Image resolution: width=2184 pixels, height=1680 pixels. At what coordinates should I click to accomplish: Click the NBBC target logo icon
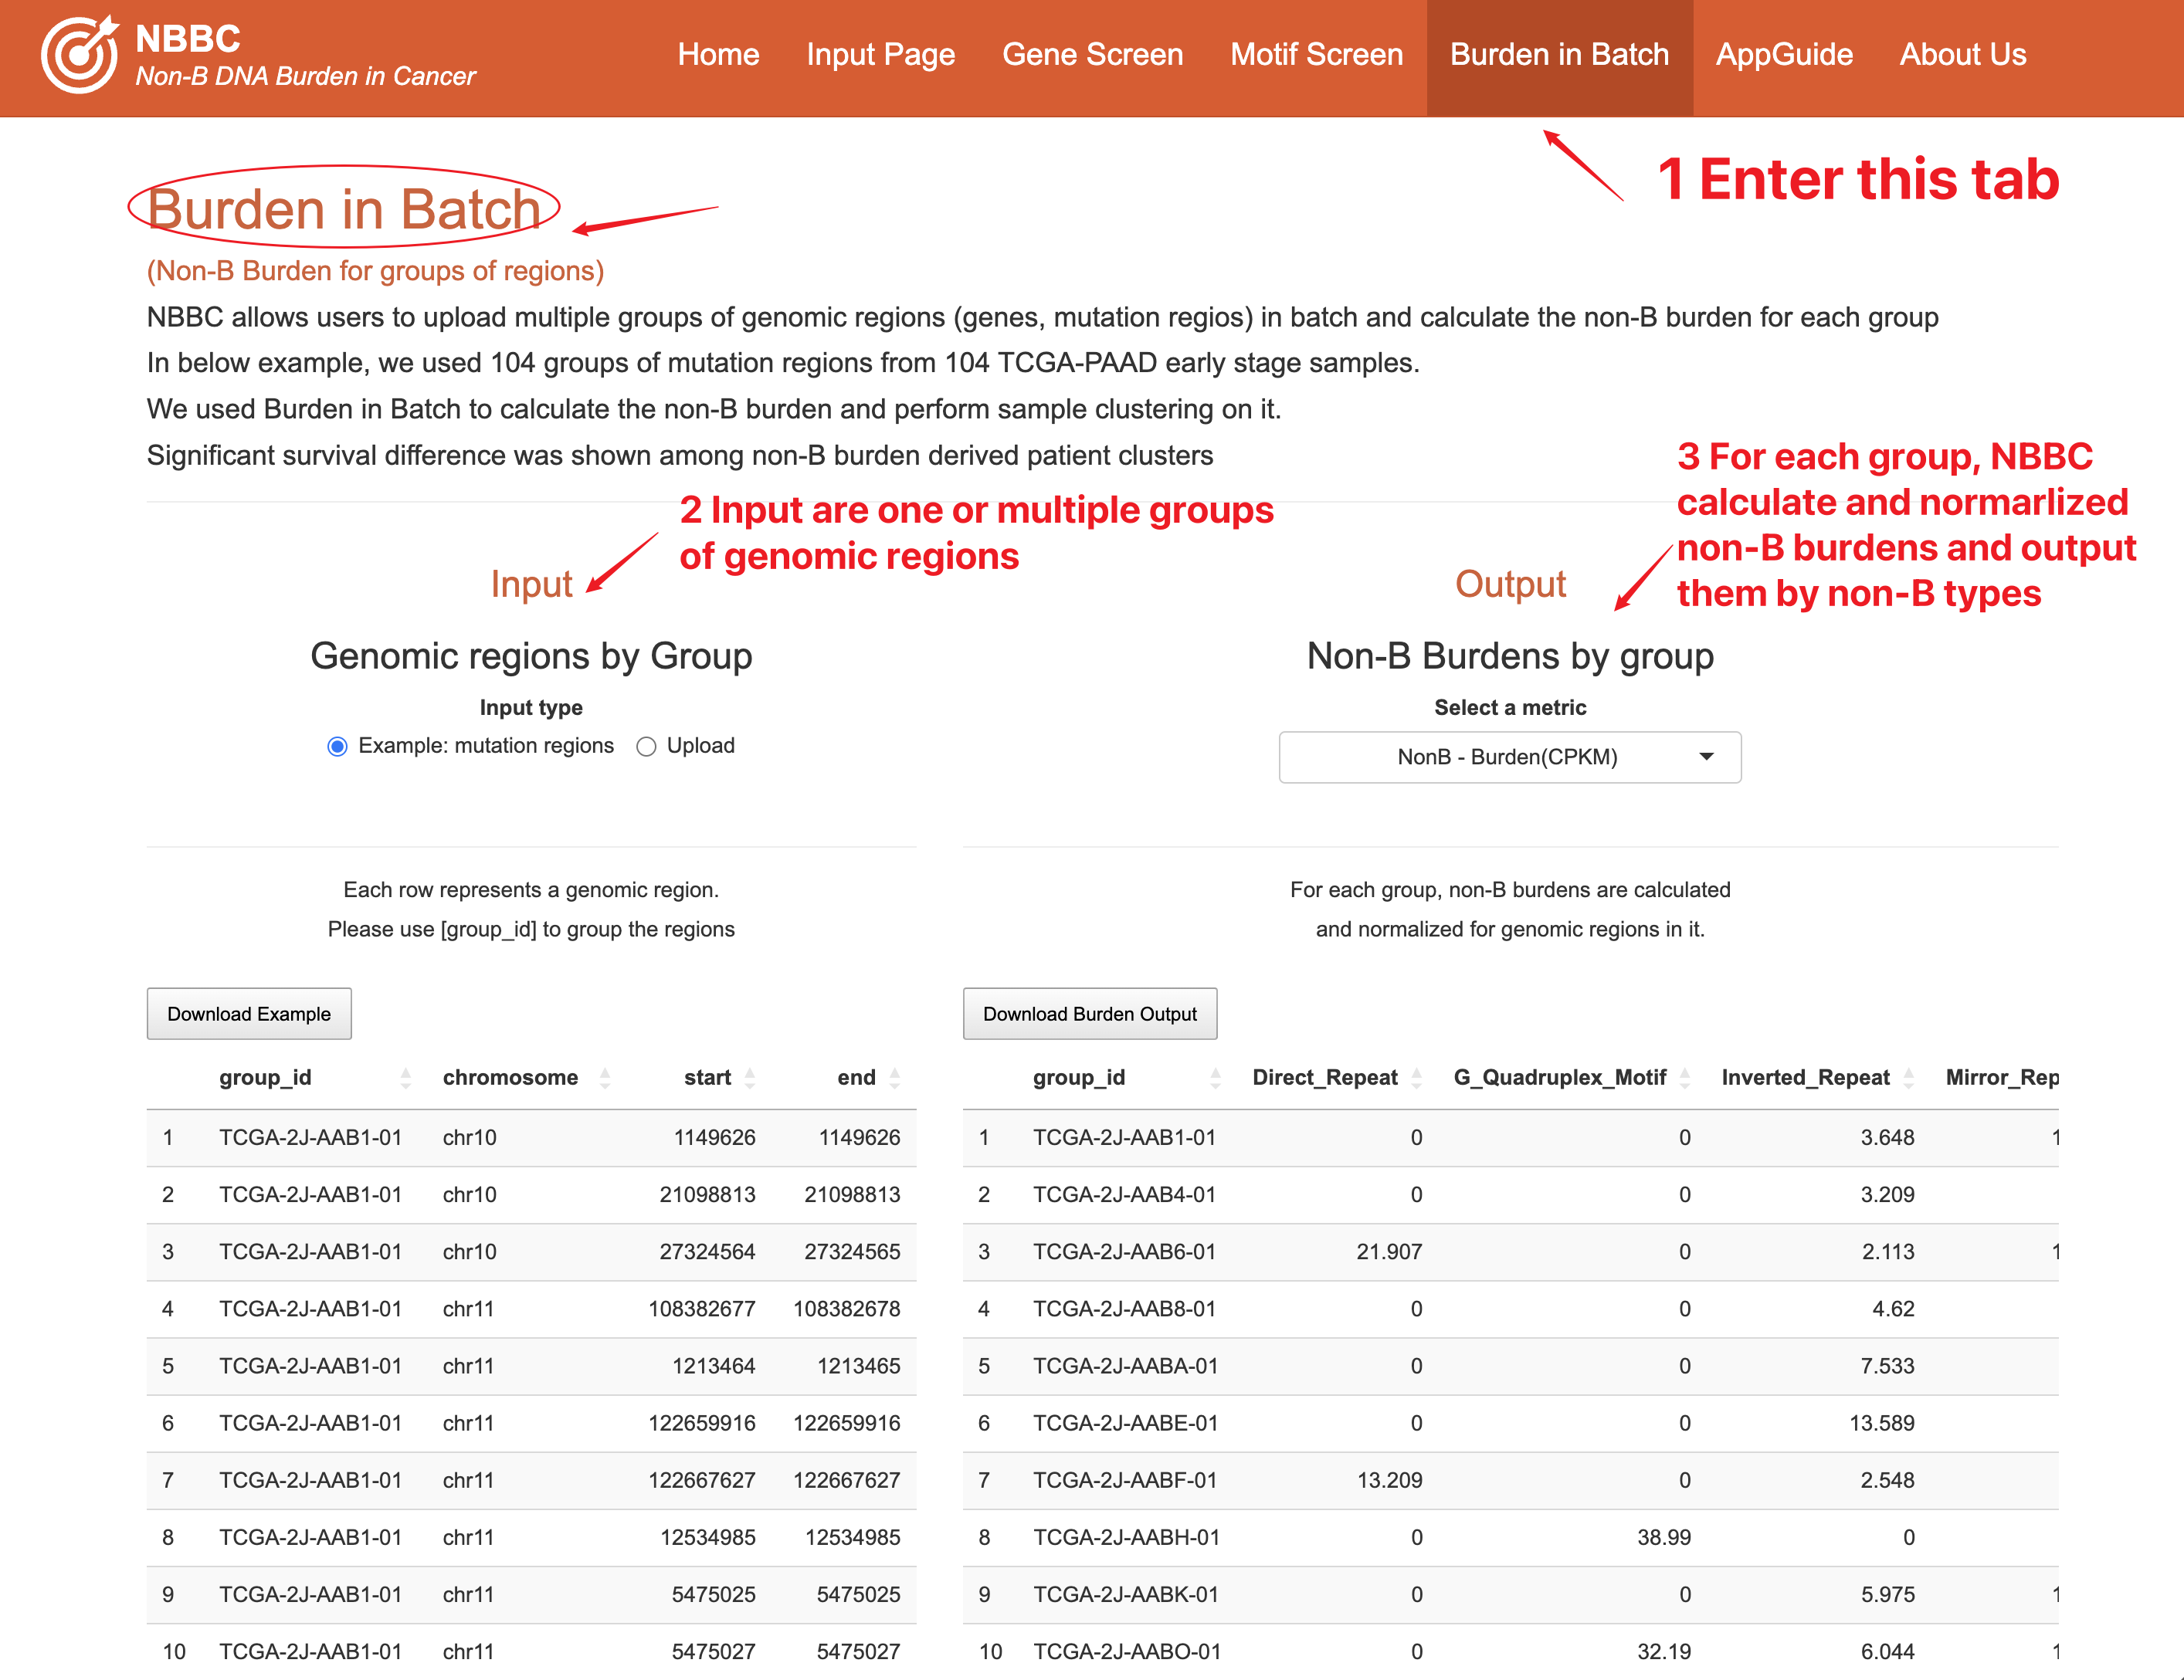[x=79, y=55]
